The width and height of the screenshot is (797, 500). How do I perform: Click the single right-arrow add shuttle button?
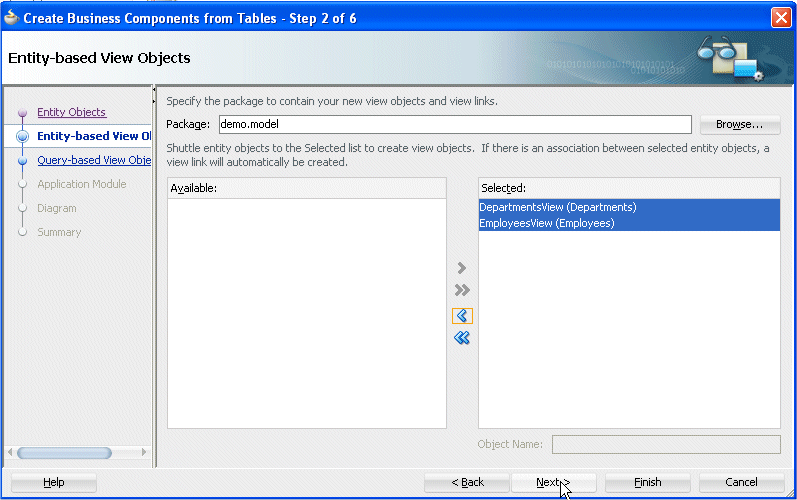point(462,268)
